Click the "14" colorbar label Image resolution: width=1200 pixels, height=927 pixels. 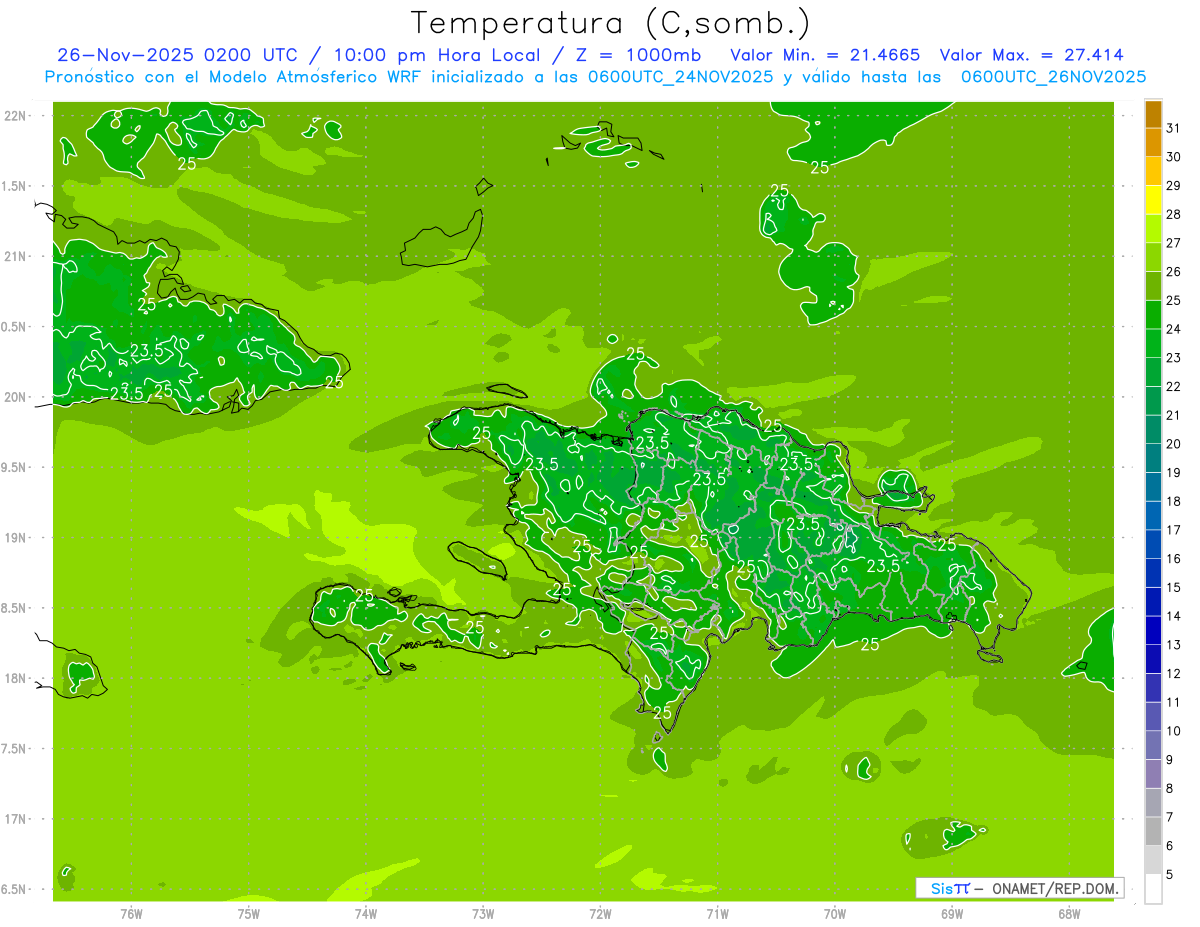tap(1174, 616)
